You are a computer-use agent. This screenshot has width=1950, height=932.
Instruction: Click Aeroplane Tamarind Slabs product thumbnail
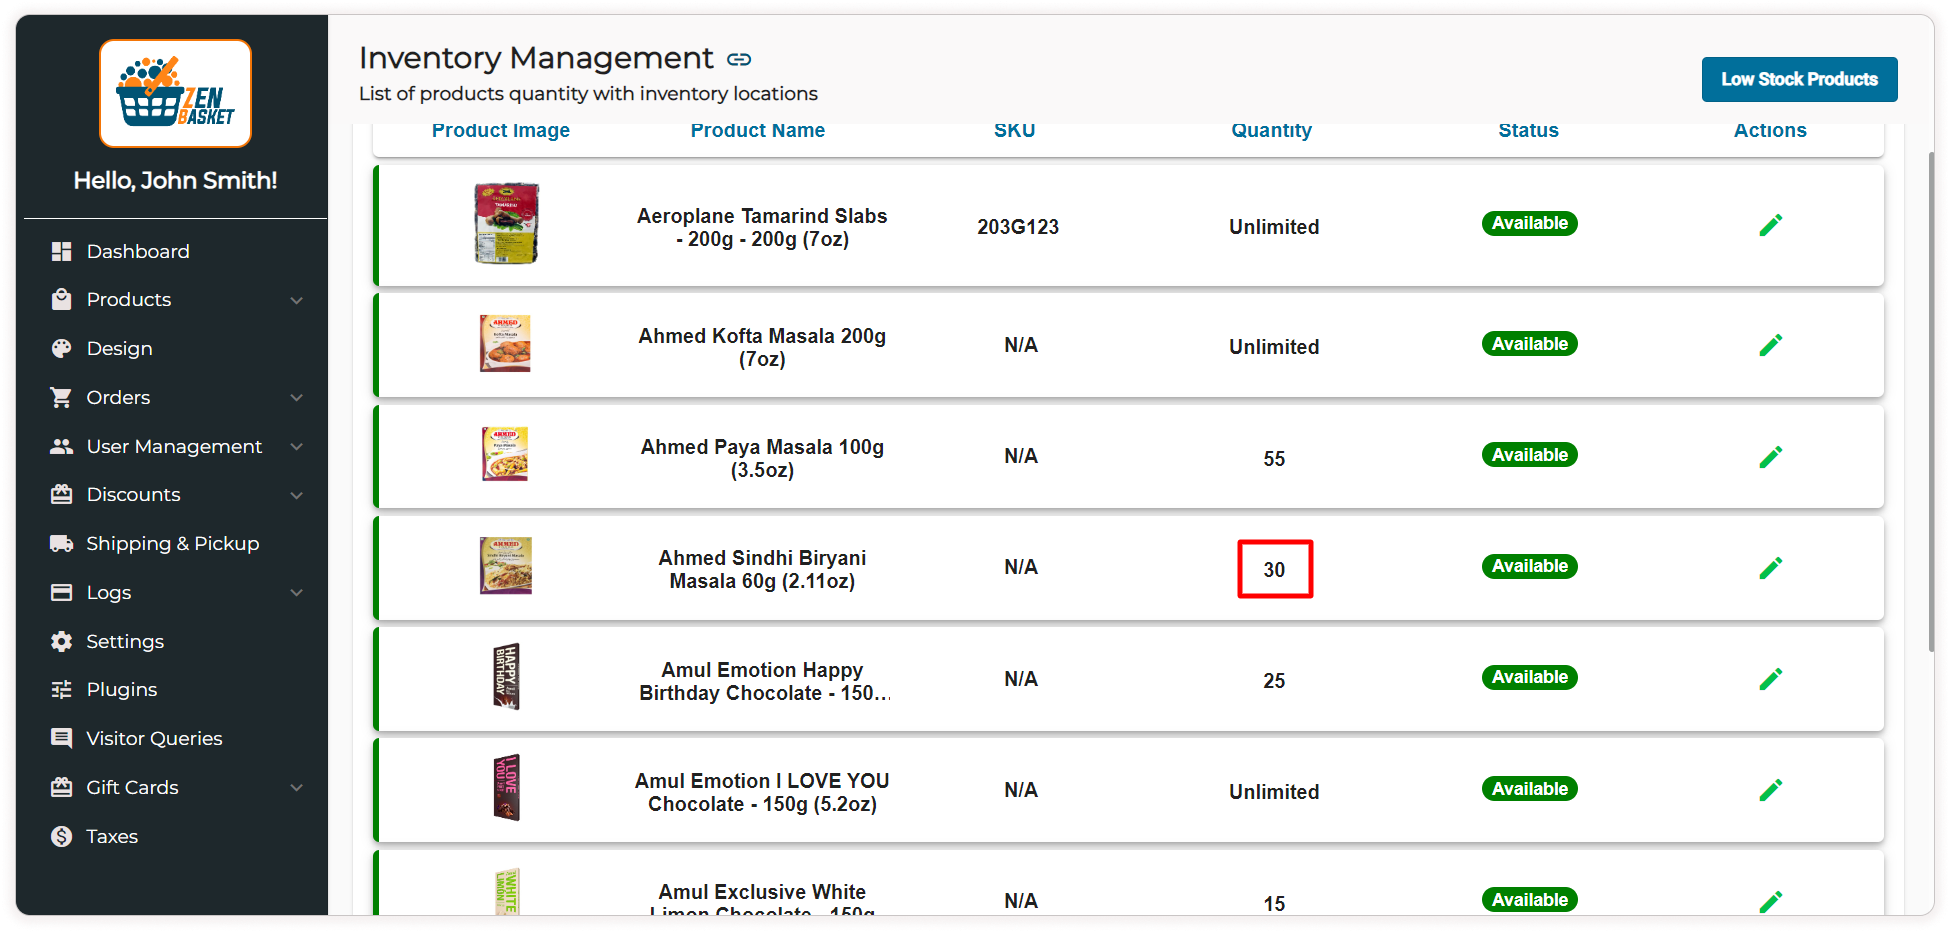coord(506,224)
